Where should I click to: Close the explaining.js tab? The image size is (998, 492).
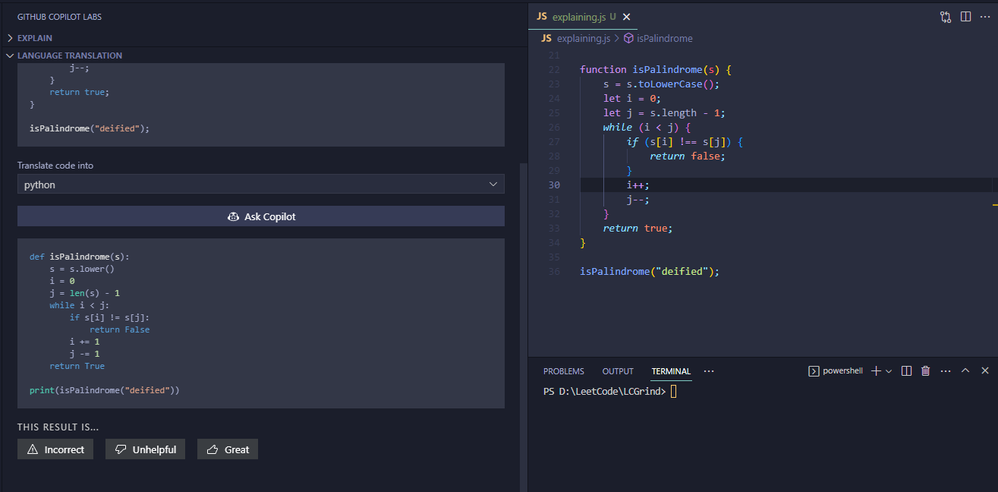point(626,17)
